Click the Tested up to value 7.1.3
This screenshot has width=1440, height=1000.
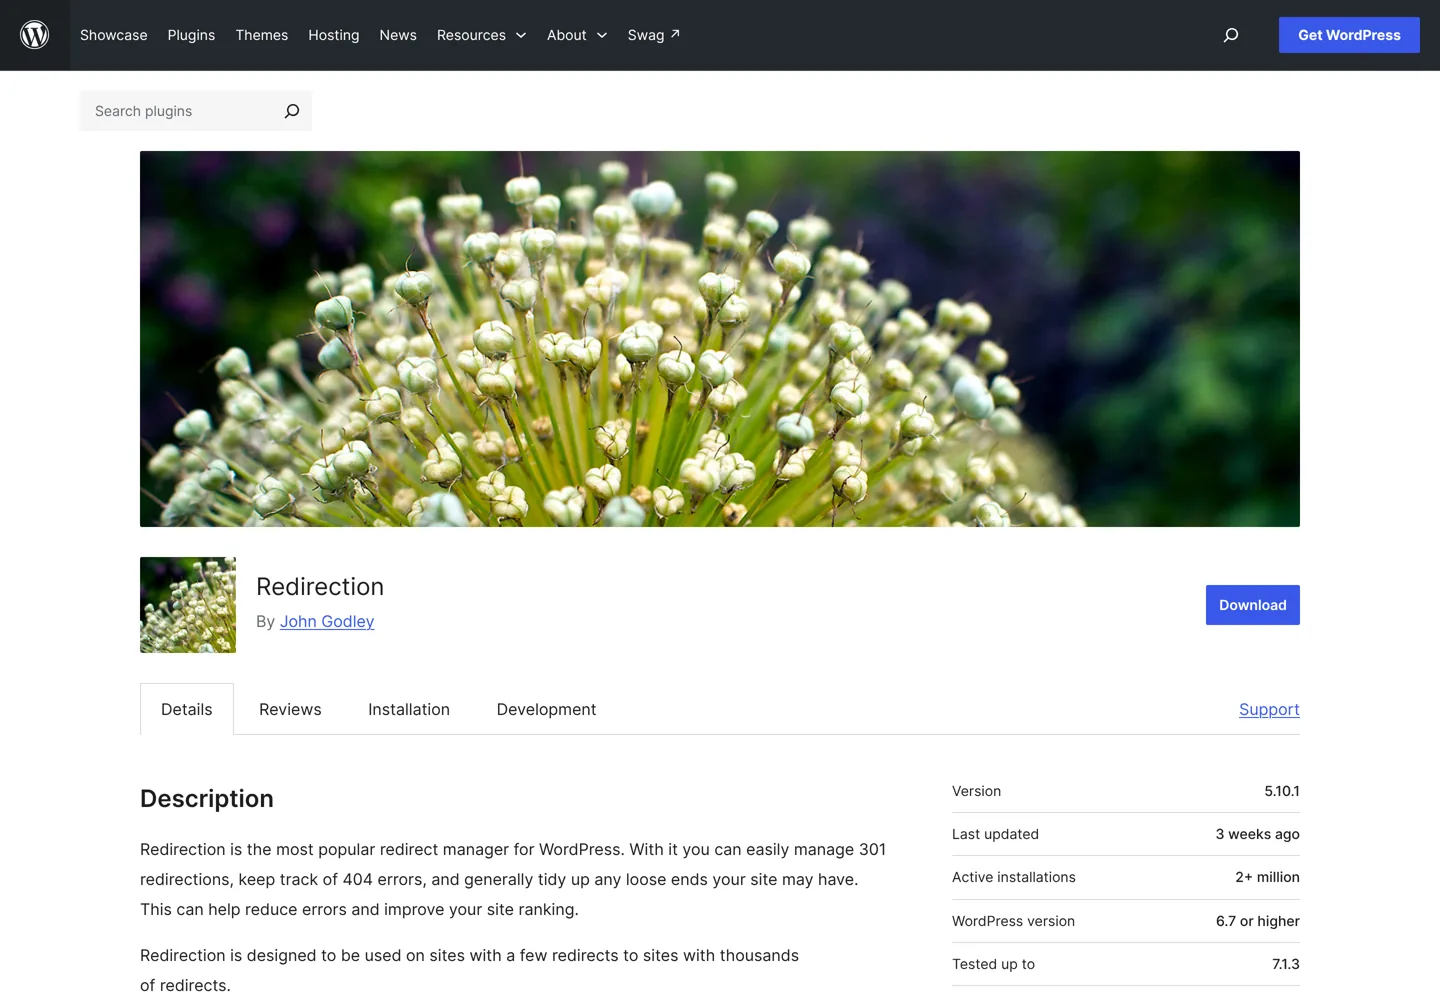tap(1286, 964)
